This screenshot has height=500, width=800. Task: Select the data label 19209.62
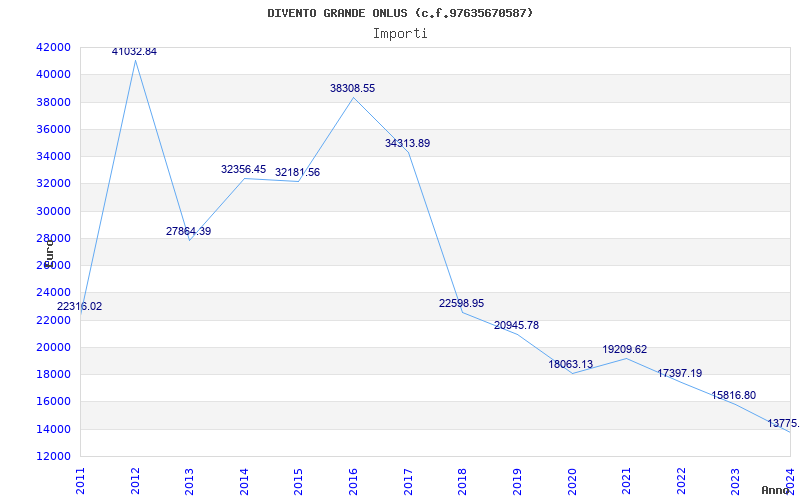click(624, 349)
